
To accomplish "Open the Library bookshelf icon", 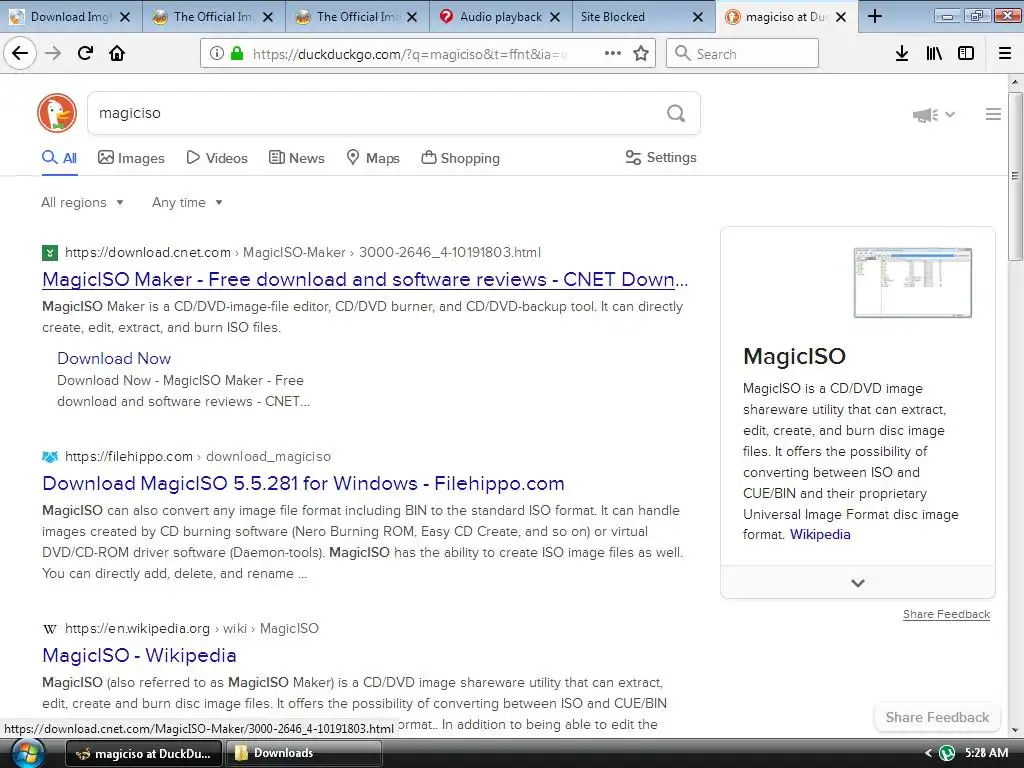I will click(x=934, y=53).
